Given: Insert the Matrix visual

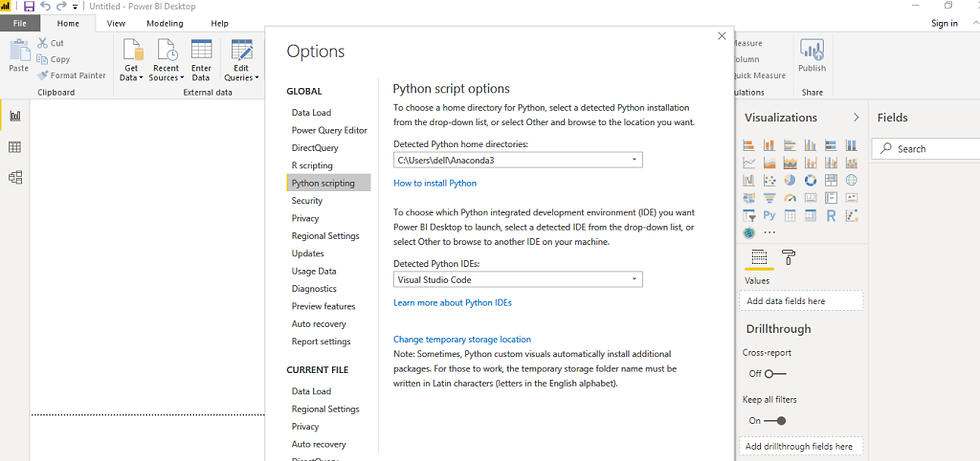Looking at the screenshot, I should (811, 216).
